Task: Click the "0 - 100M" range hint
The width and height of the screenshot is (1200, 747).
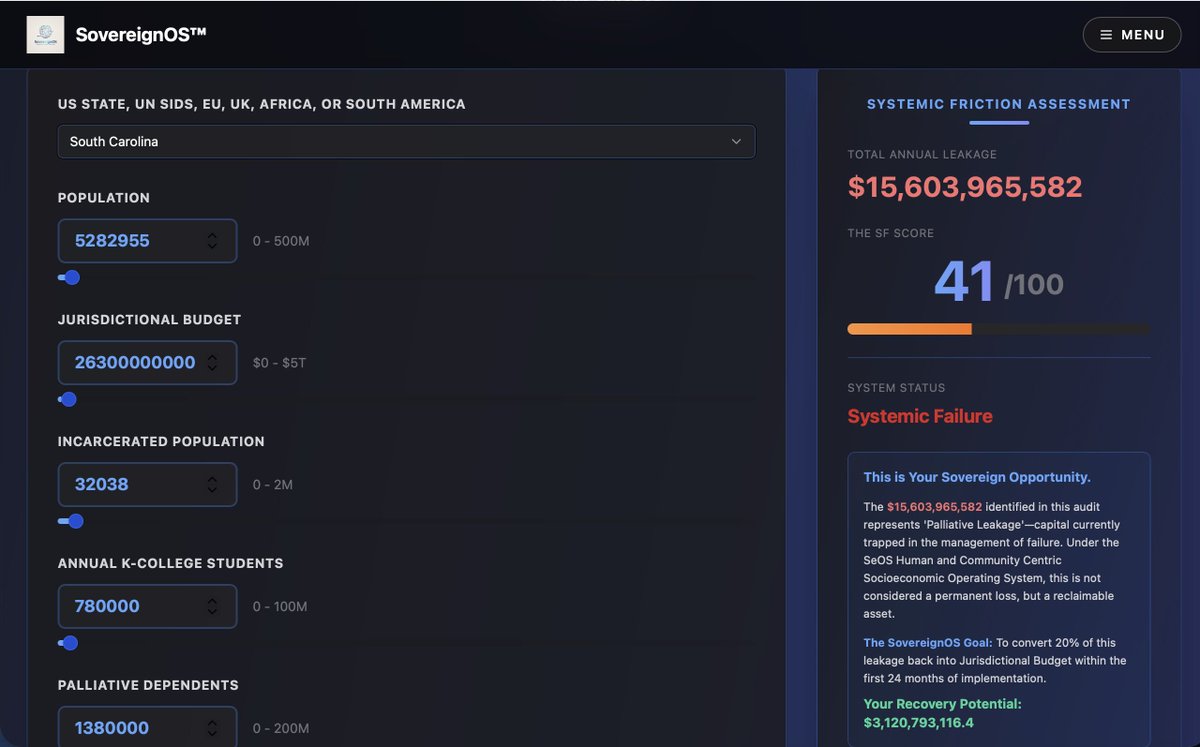Action: tap(280, 607)
